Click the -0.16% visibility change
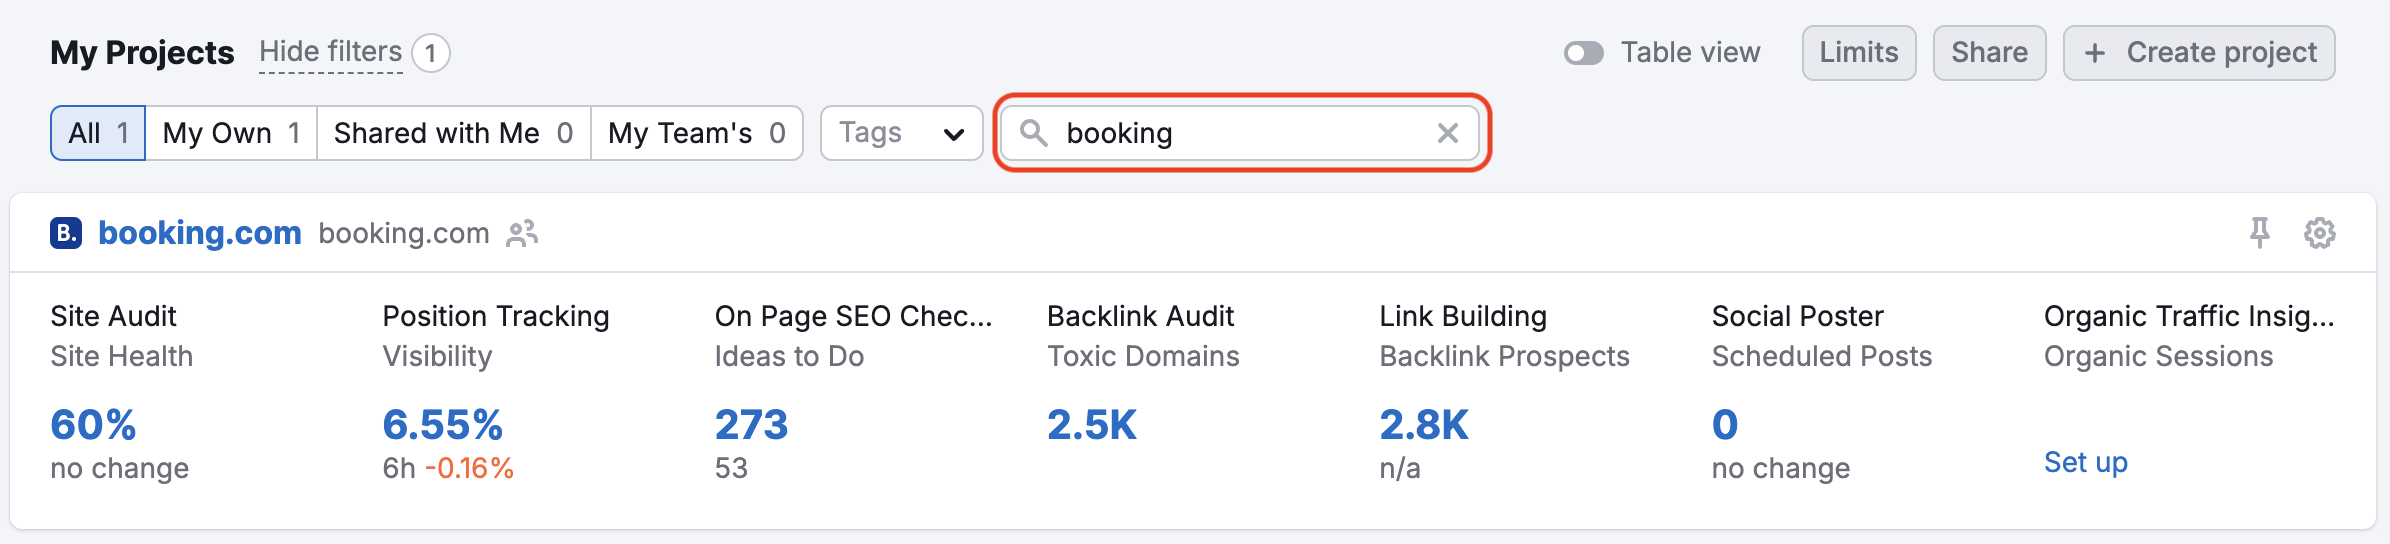 [469, 468]
